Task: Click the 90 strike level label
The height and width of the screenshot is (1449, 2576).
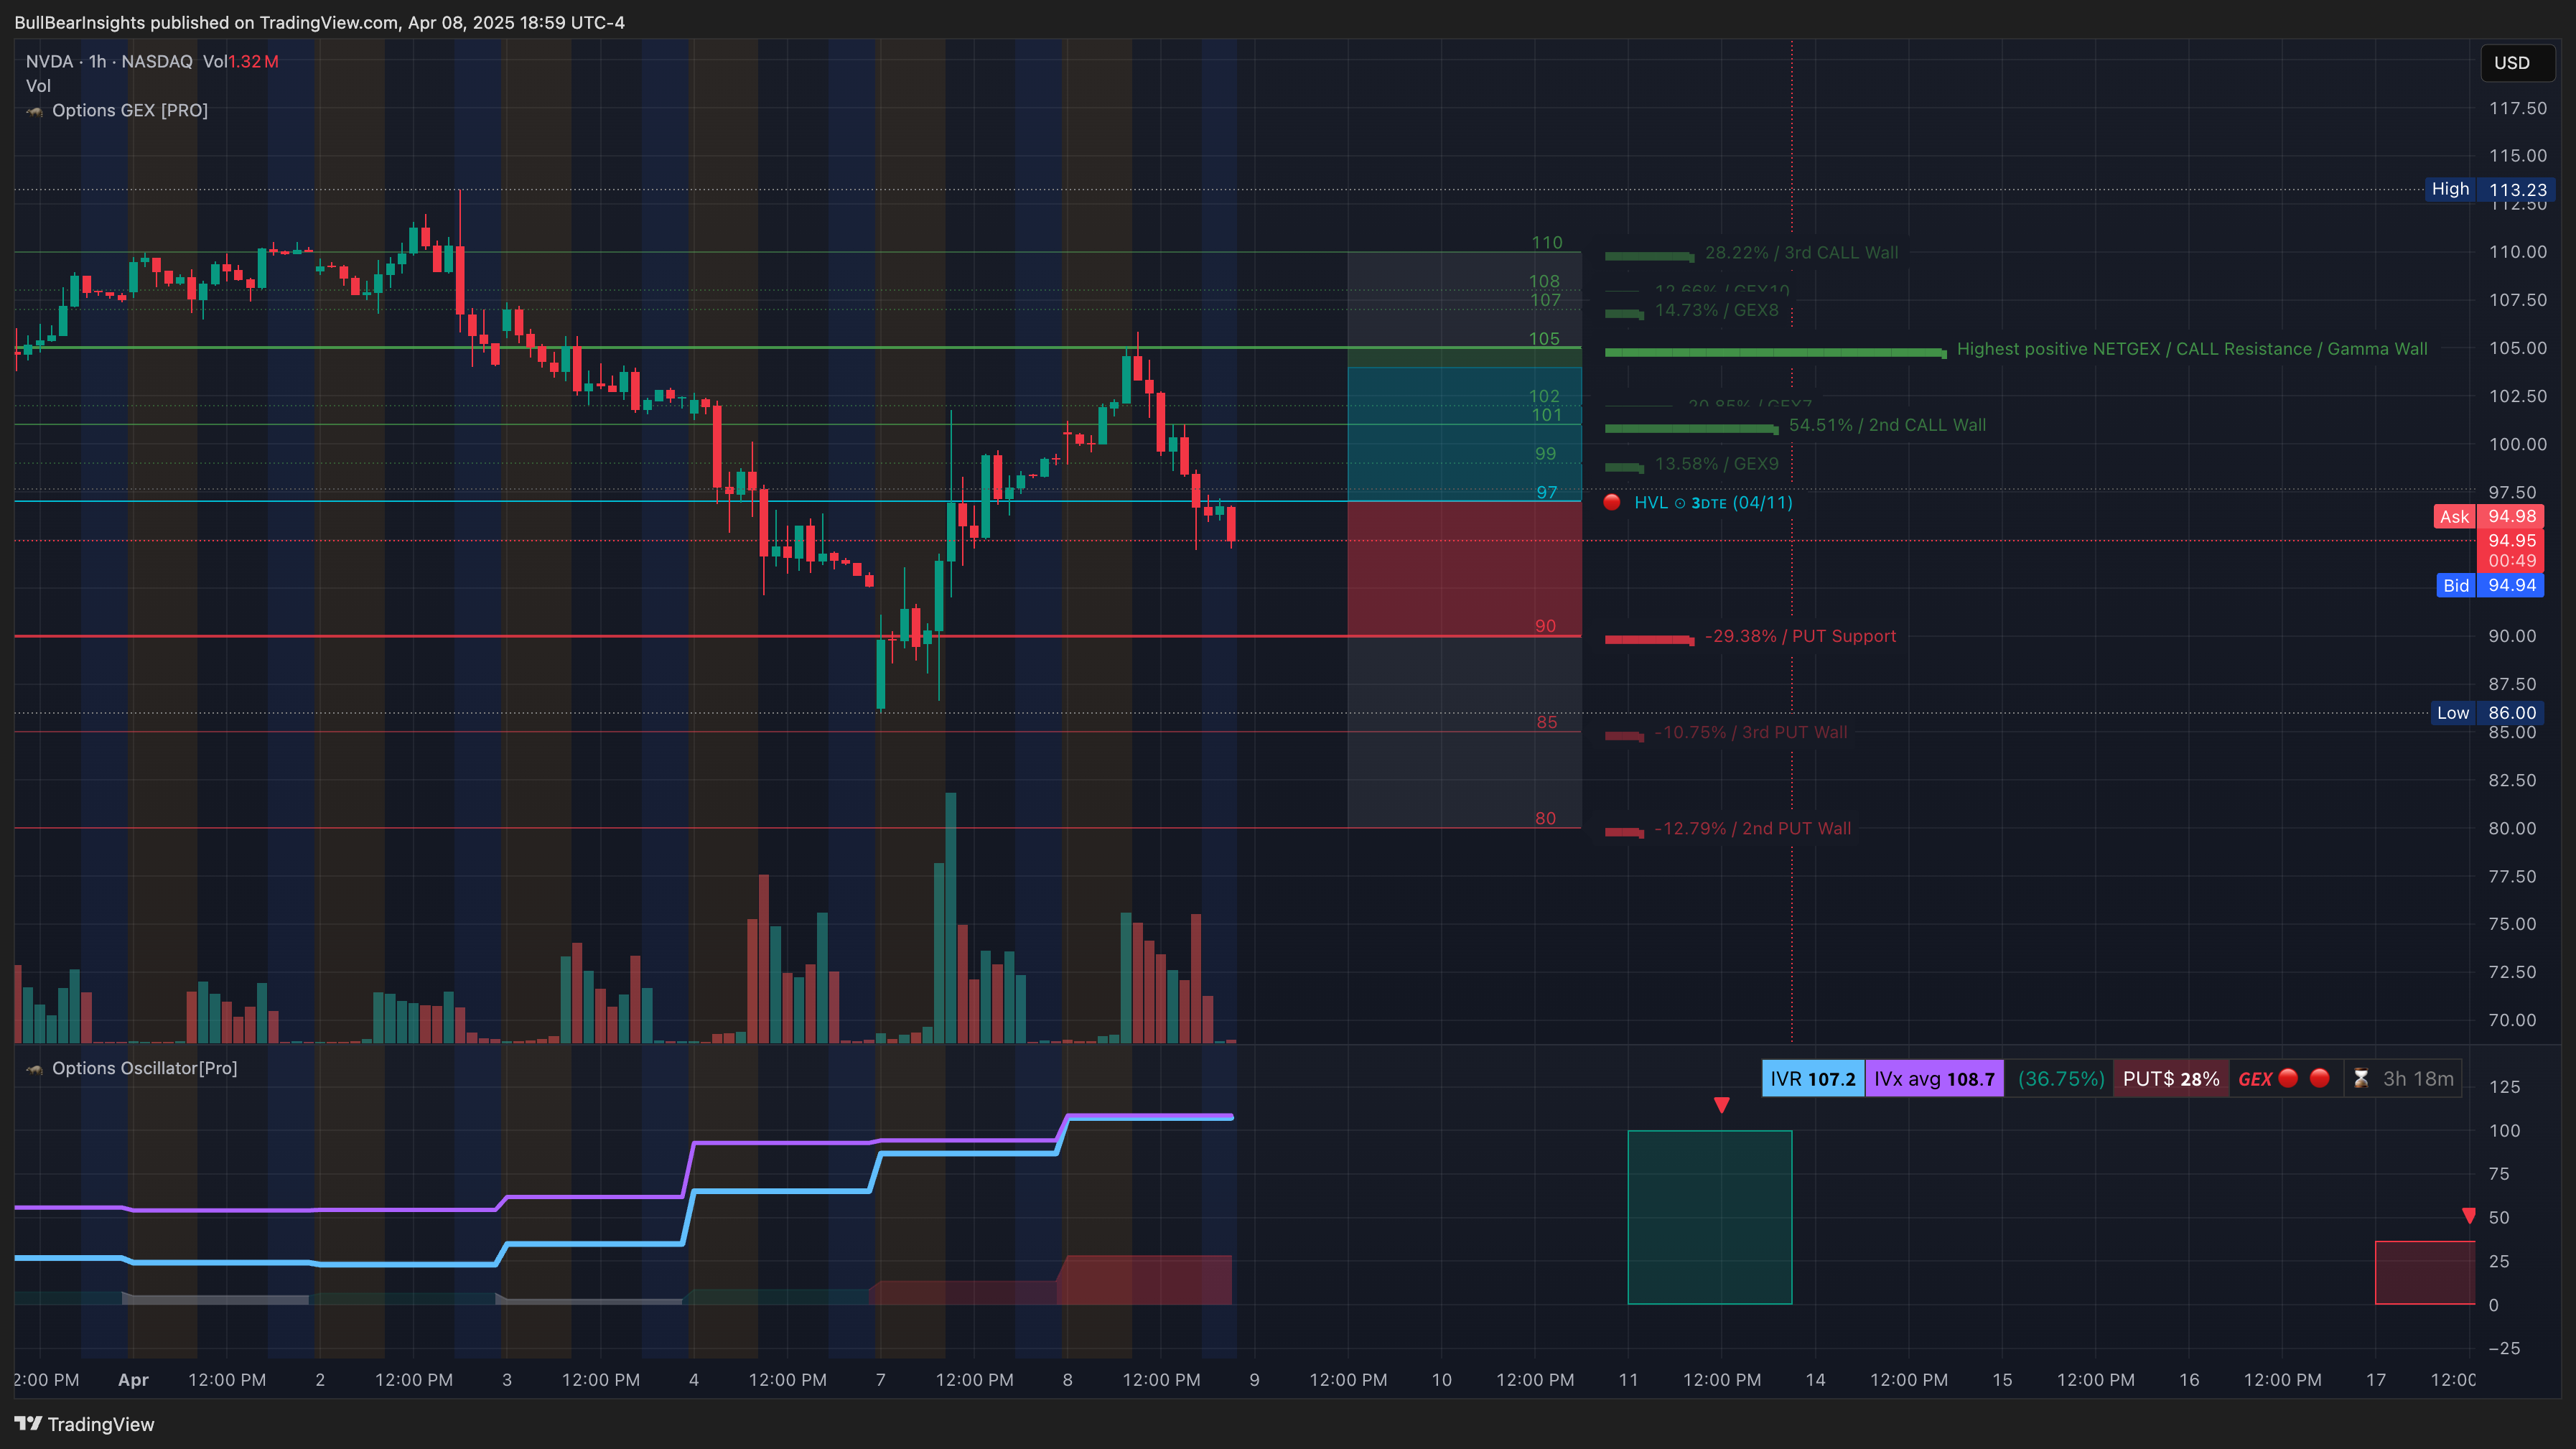Action: tap(1546, 626)
